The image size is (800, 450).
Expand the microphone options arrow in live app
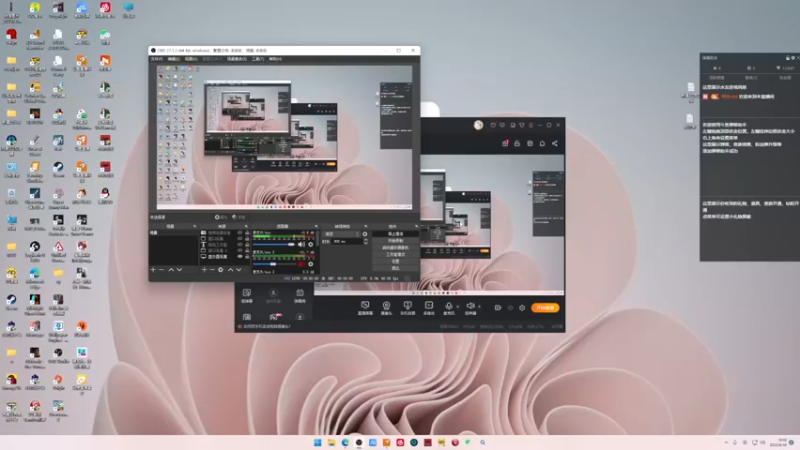pos(457,307)
